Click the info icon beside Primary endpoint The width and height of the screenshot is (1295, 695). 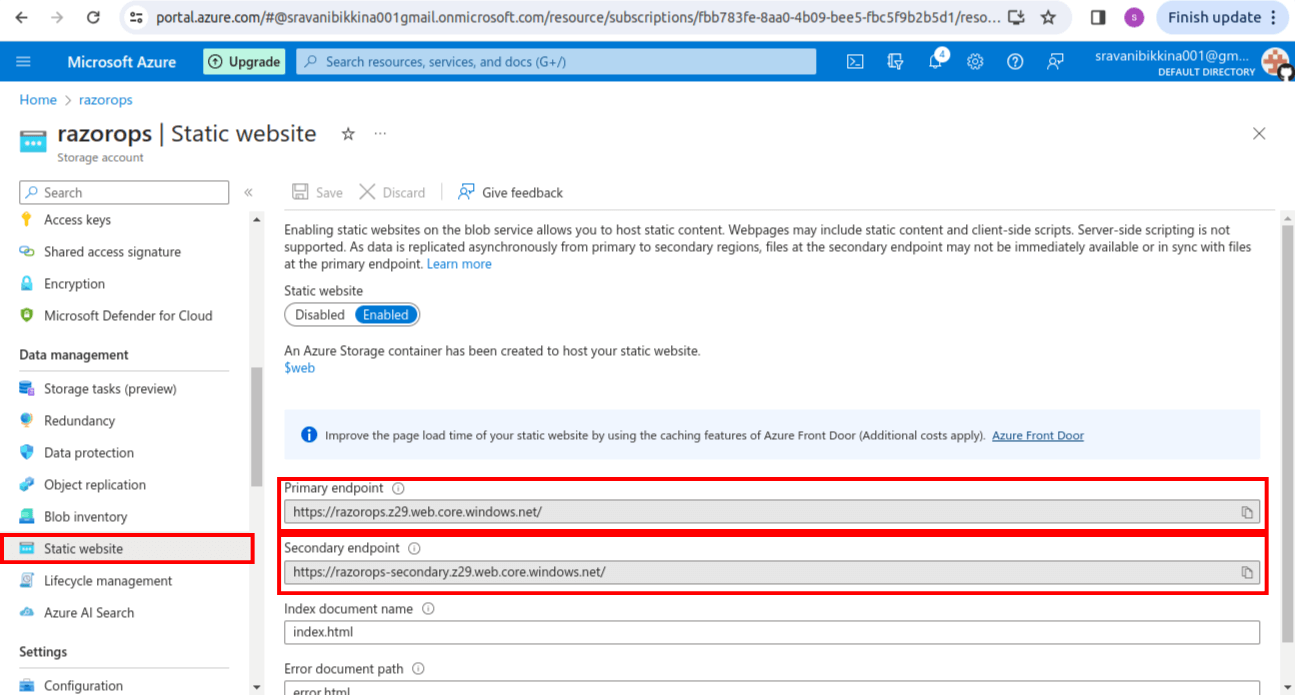[397, 488]
